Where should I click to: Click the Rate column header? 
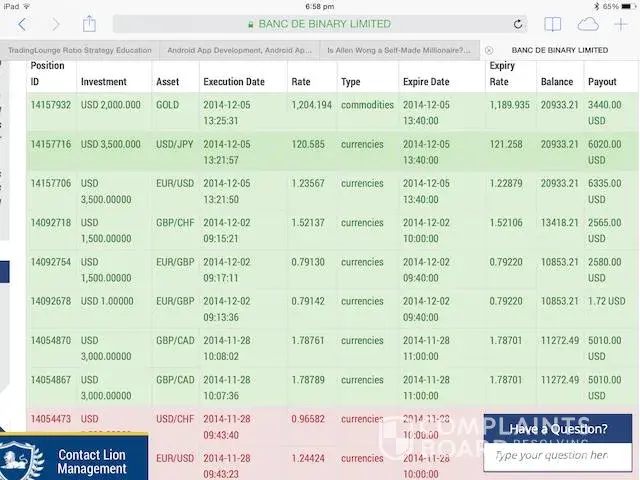tap(301, 82)
